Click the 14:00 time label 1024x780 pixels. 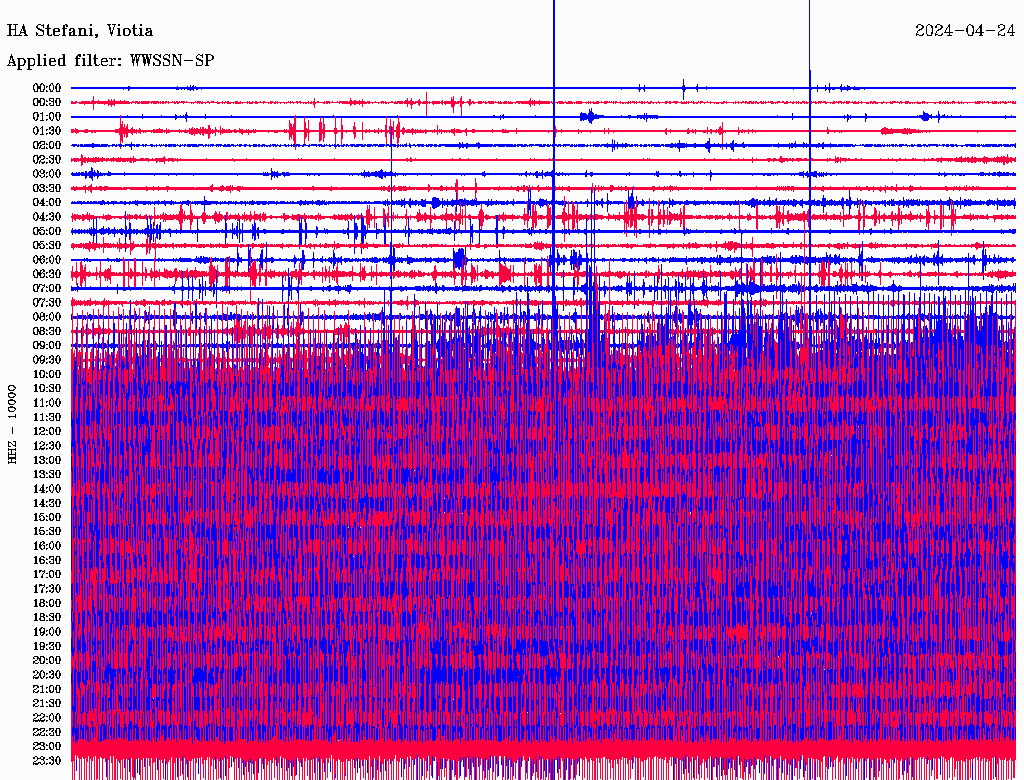click(47, 489)
